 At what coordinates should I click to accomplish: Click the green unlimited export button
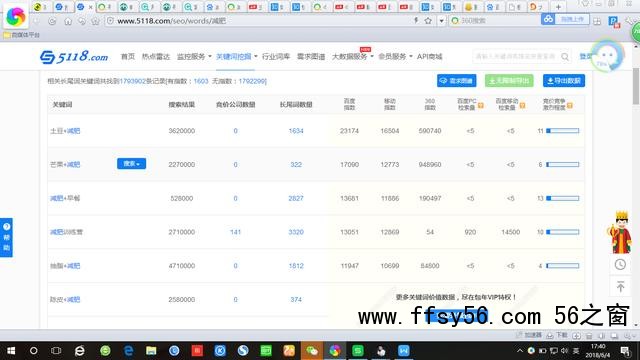click(509, 81)
